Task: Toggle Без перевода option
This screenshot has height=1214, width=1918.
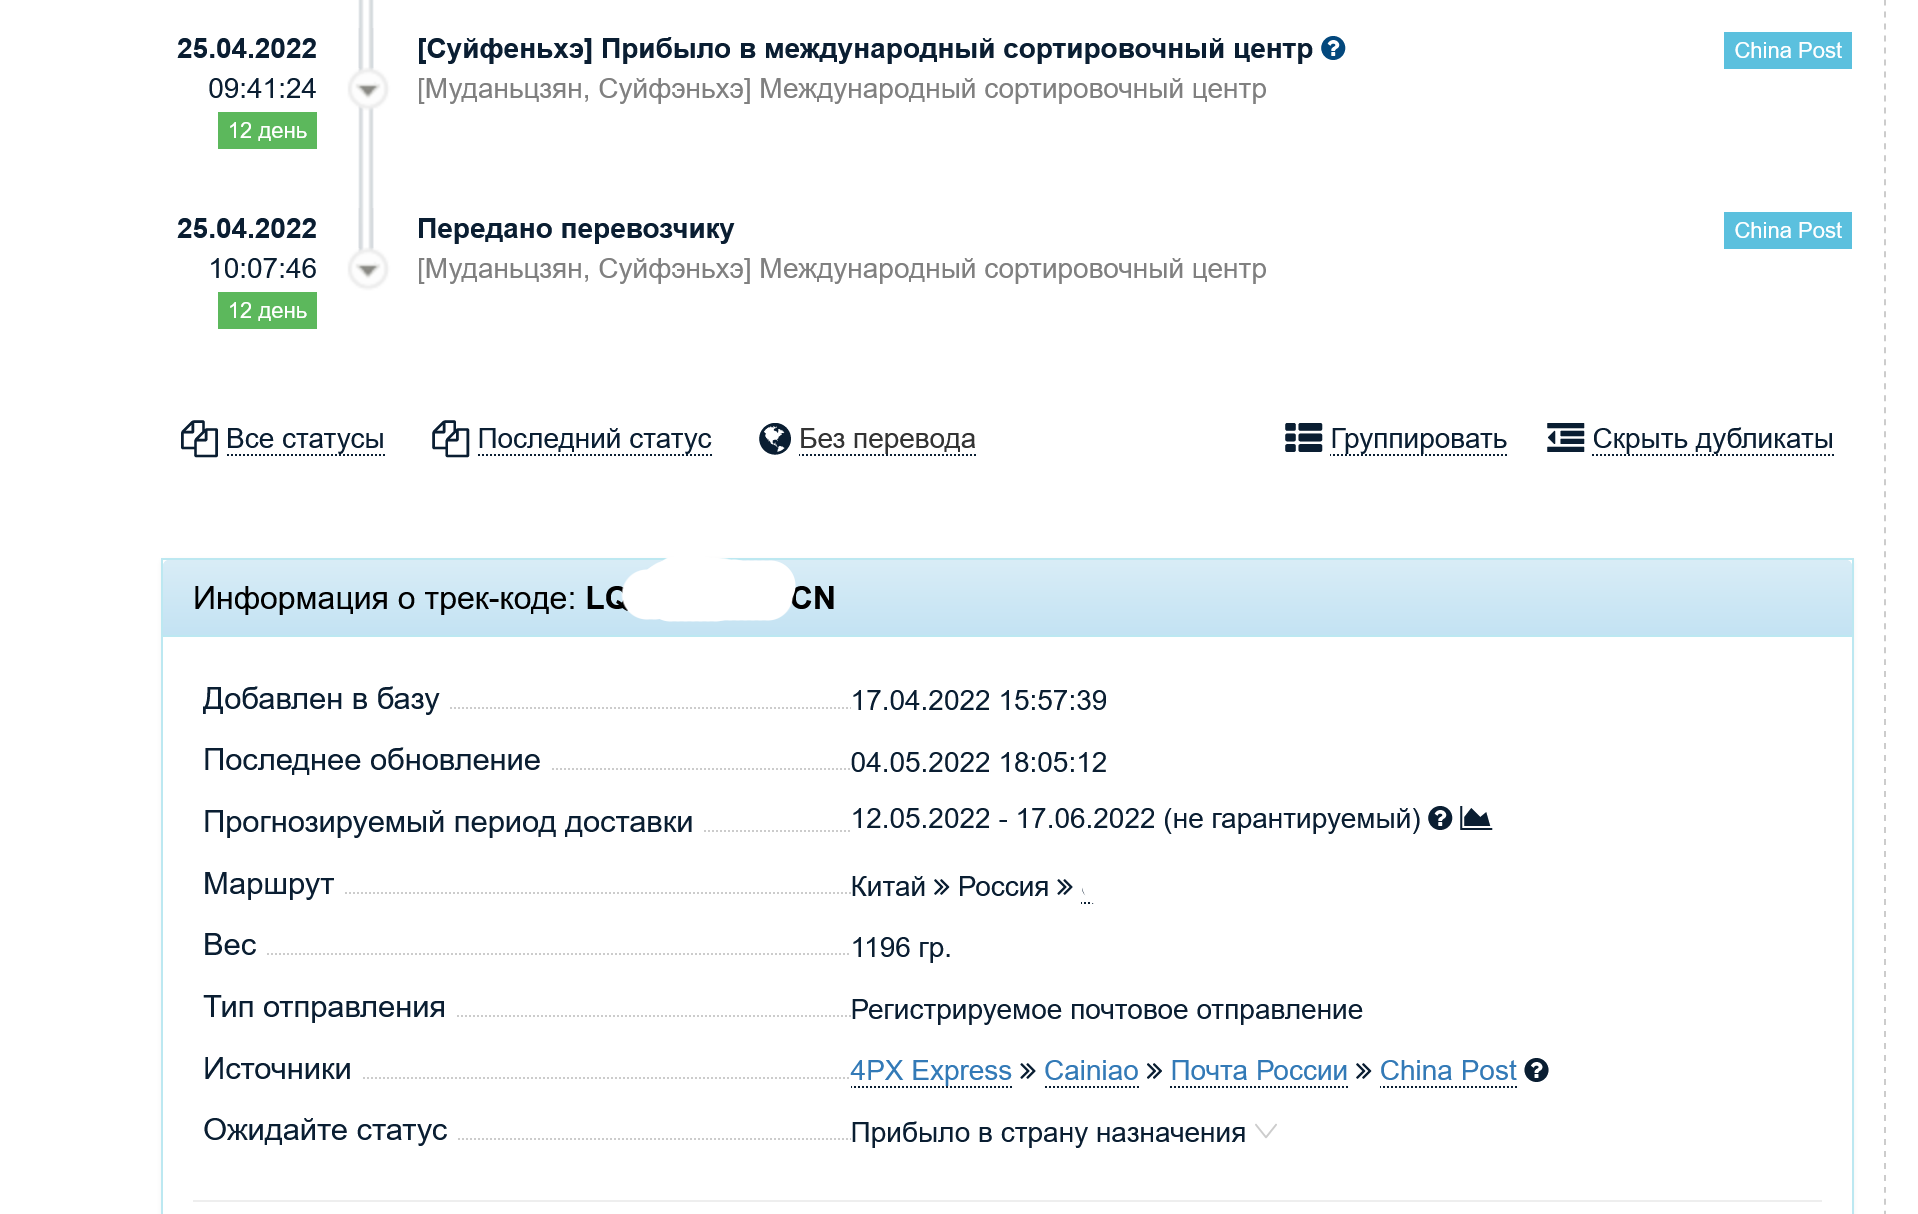Action: click(887, 438)
